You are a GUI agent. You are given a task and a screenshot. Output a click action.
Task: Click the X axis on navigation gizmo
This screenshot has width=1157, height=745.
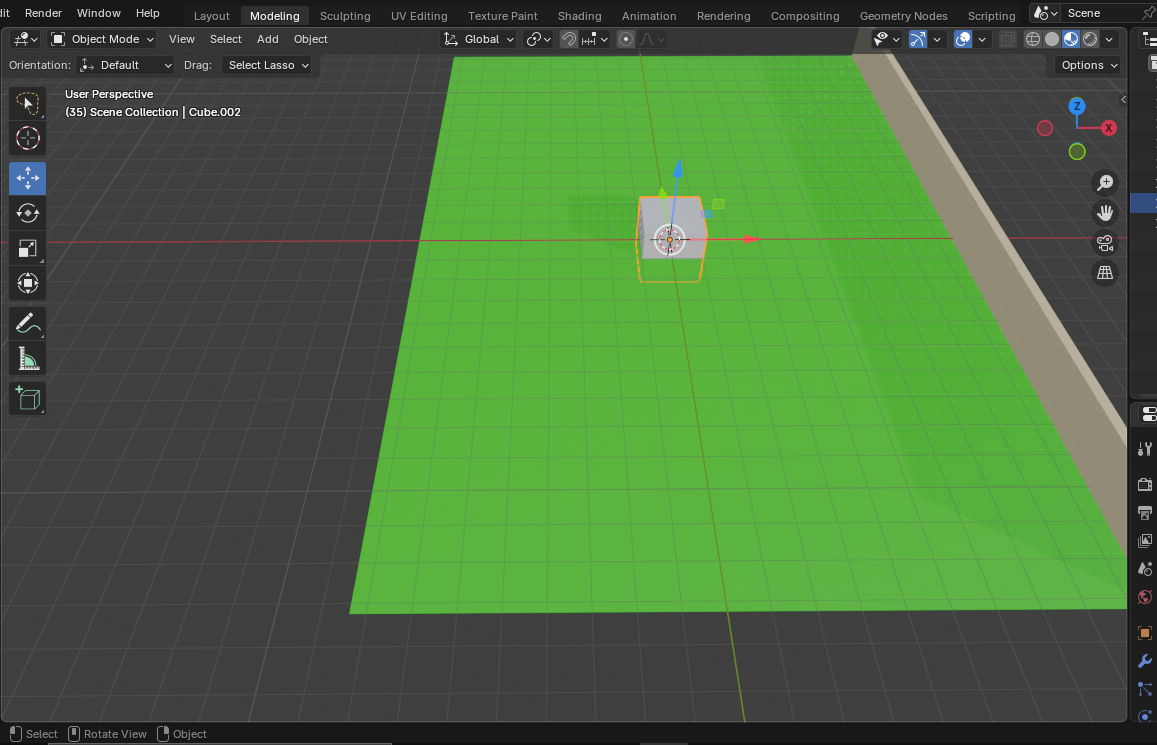click(1108, 128)
